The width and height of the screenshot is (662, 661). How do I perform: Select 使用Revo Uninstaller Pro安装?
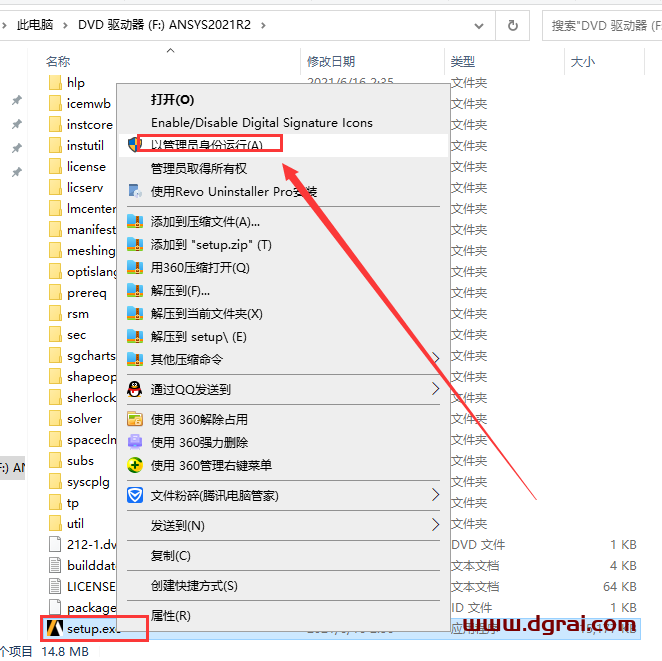pyautogui.click(x=234, y=192)
